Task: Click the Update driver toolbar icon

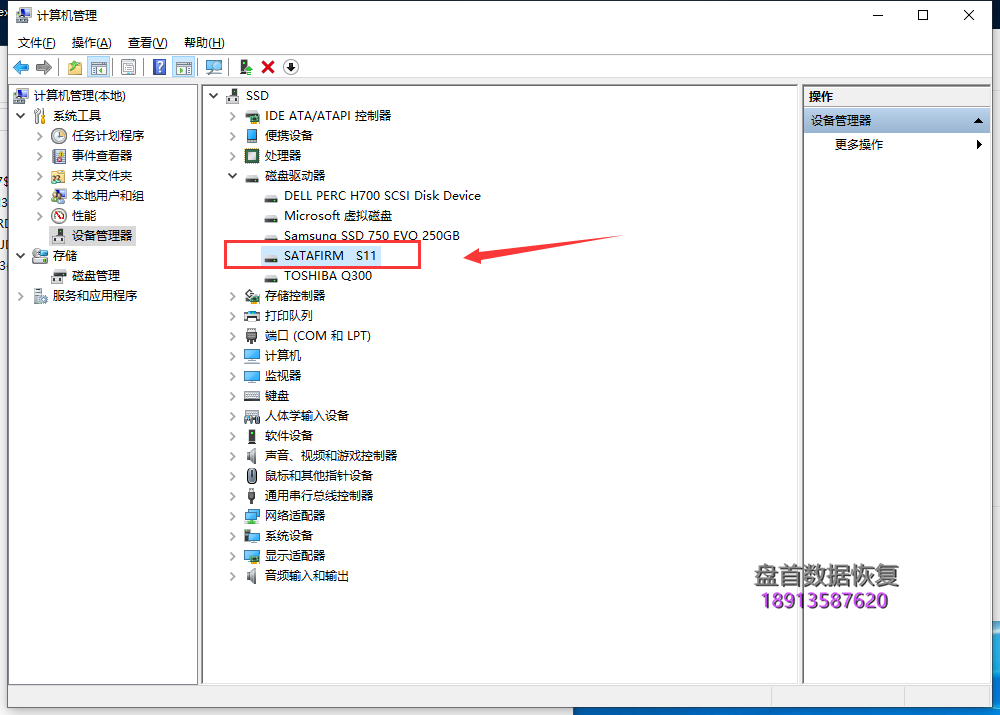Action: point(246,67)
